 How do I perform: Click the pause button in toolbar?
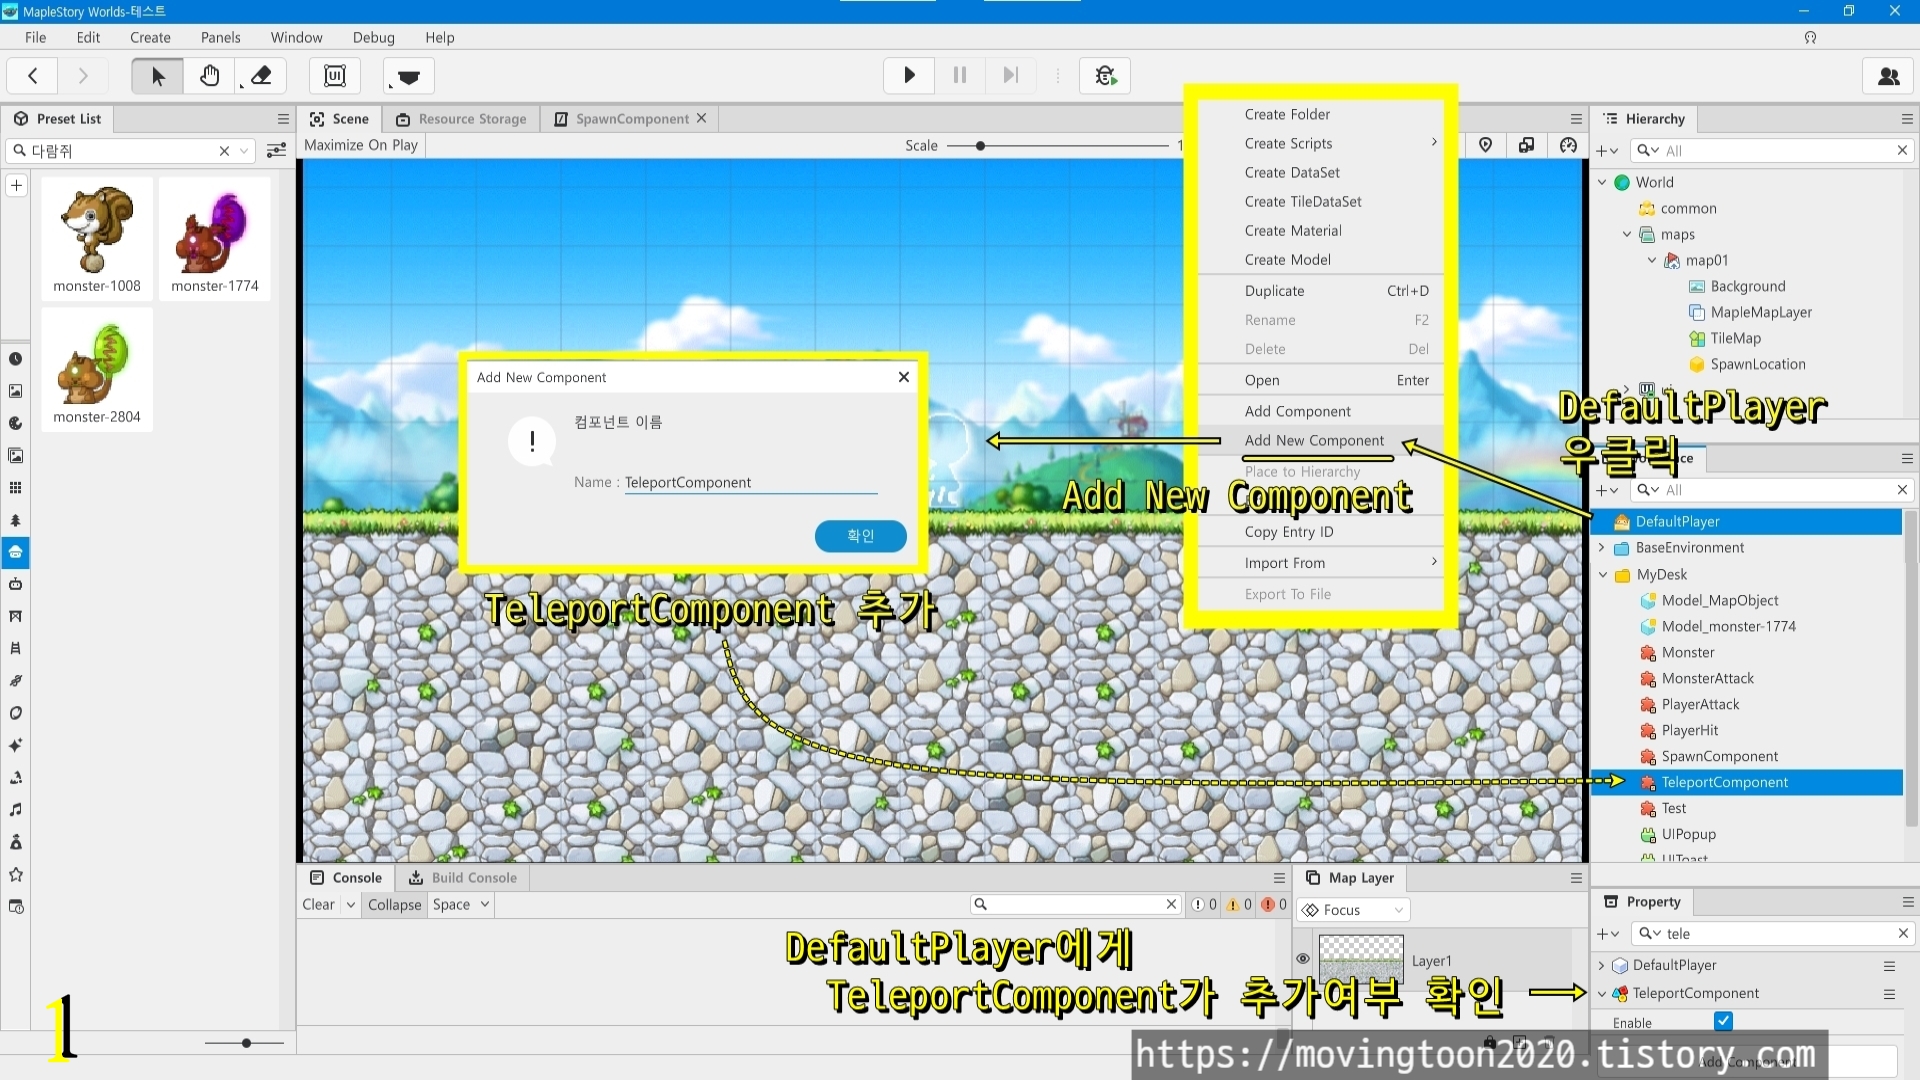click(960, 75)
